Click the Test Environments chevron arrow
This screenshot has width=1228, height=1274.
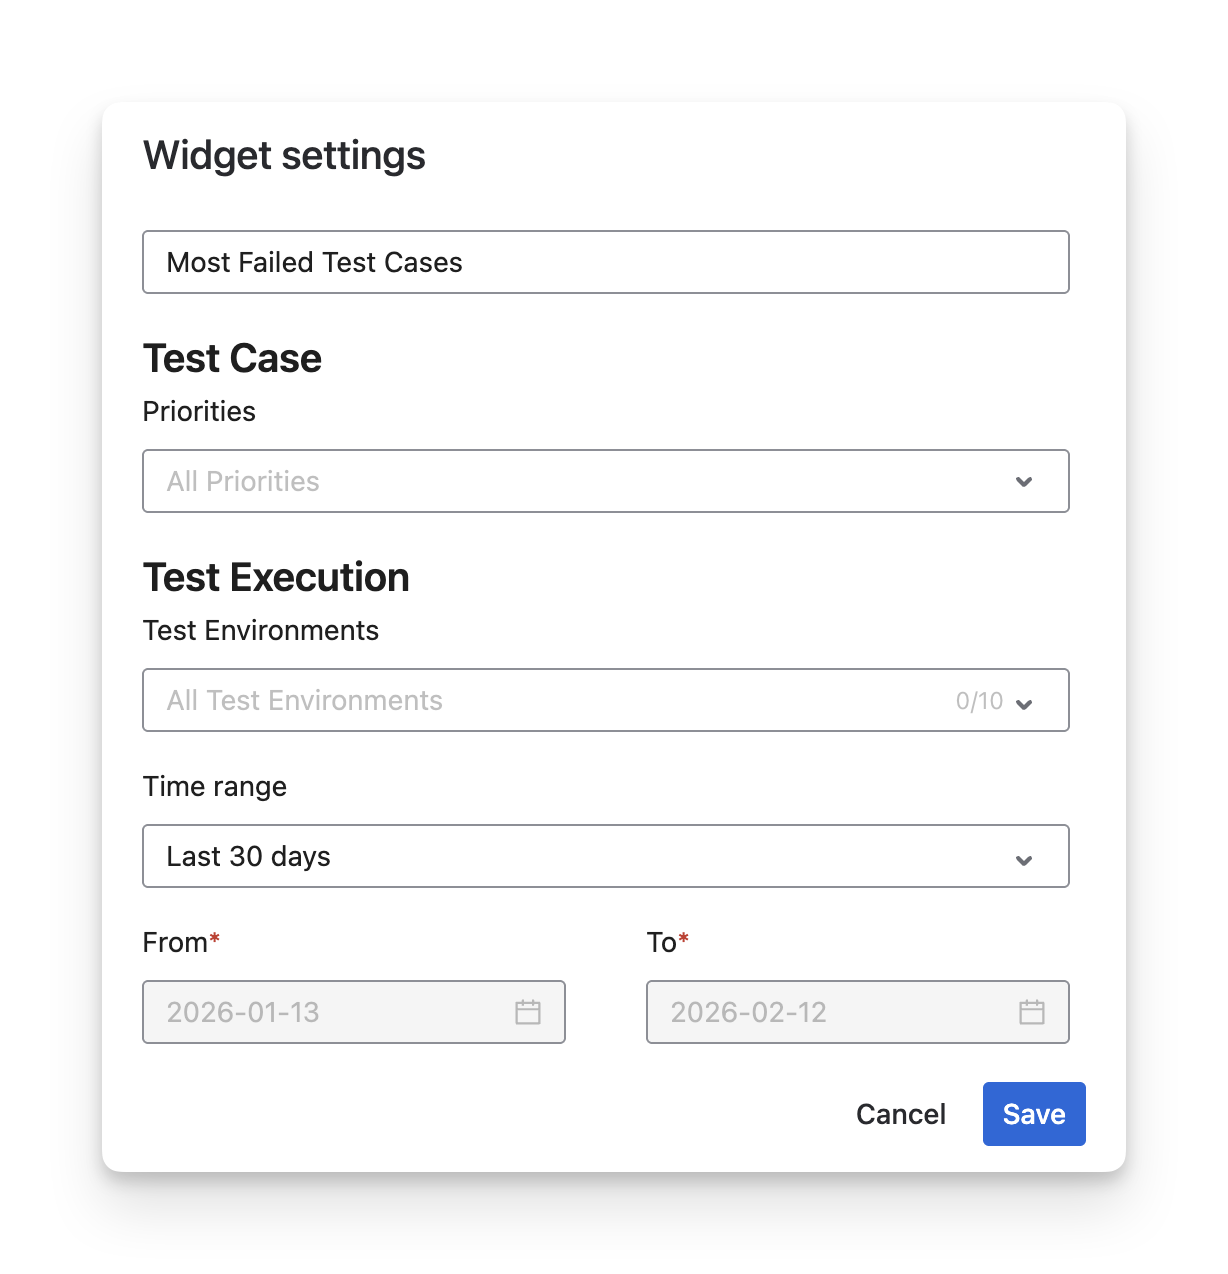pyautogui.click(x=1024, y=704)
